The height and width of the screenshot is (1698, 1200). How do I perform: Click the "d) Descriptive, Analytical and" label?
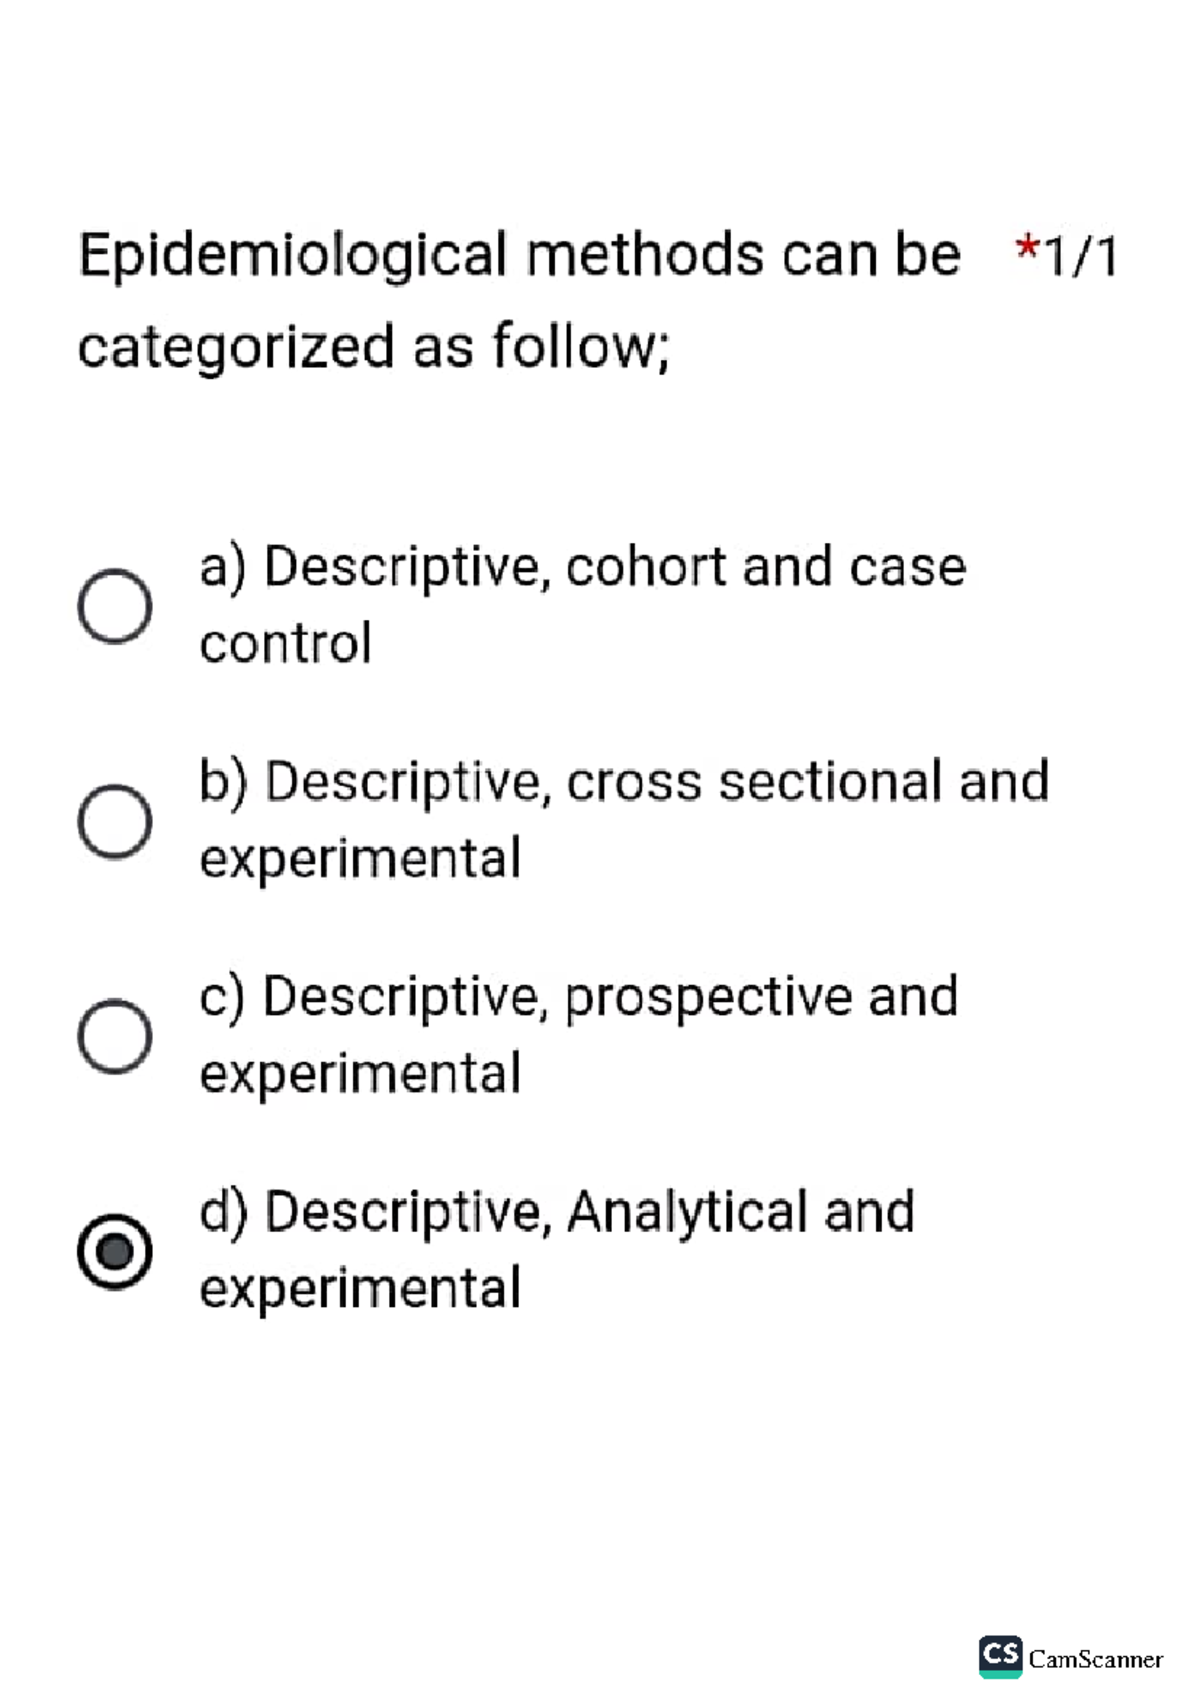click(x=556, y=1212)
